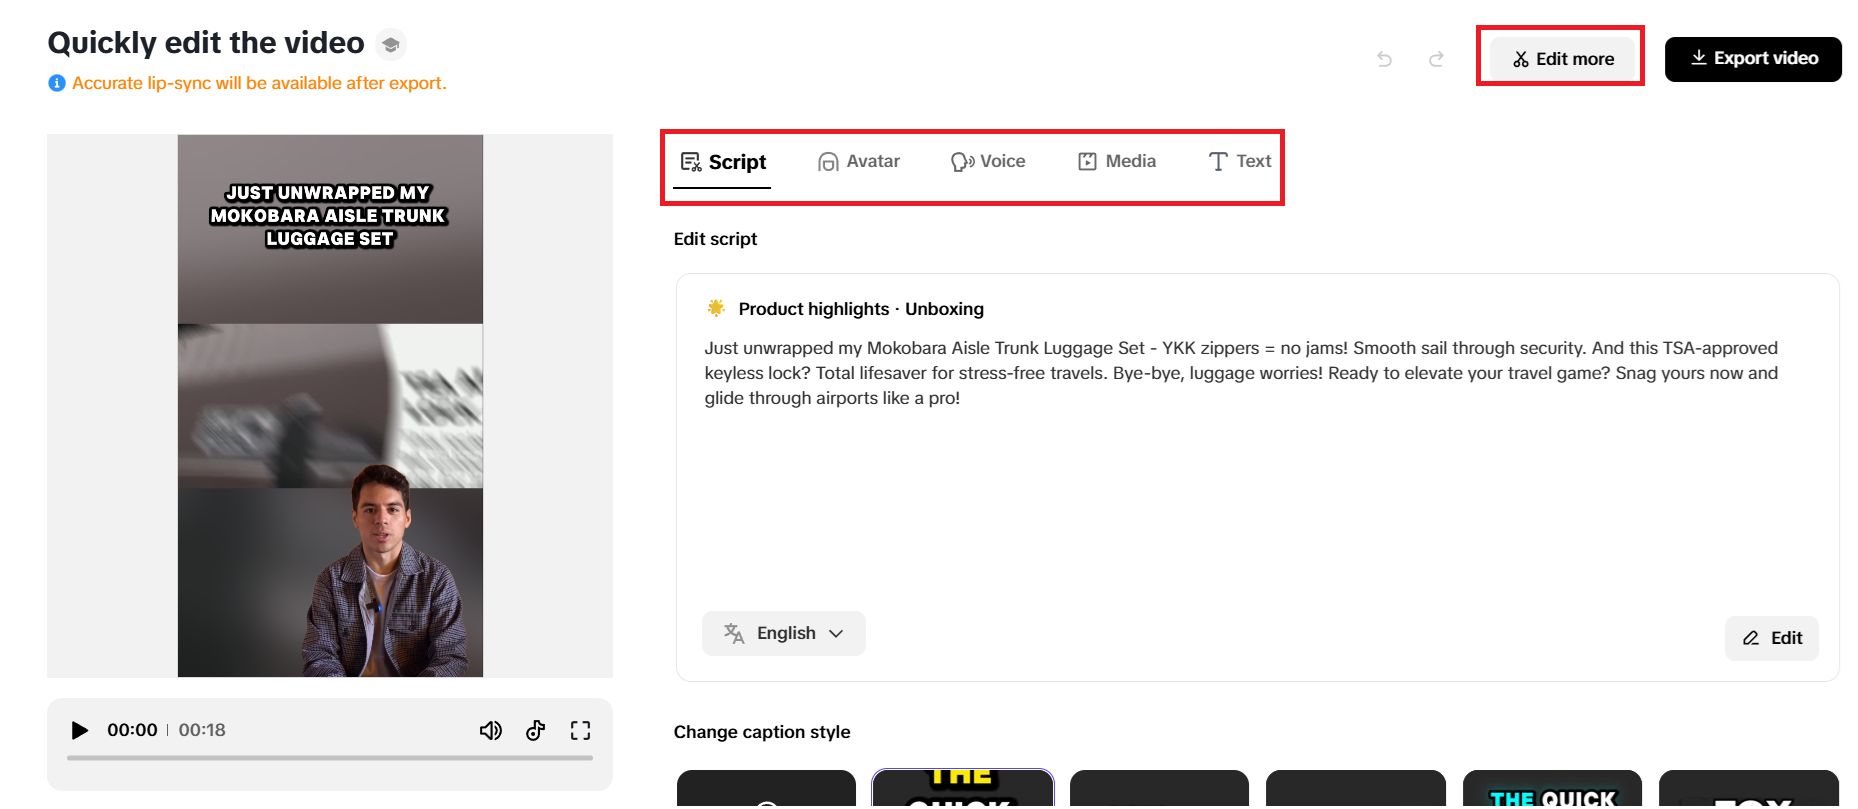The image size is (1858, 809).
Task: Click the graduation cap tutorial icon
Action: pyautogui.click(x=391, y=44)
